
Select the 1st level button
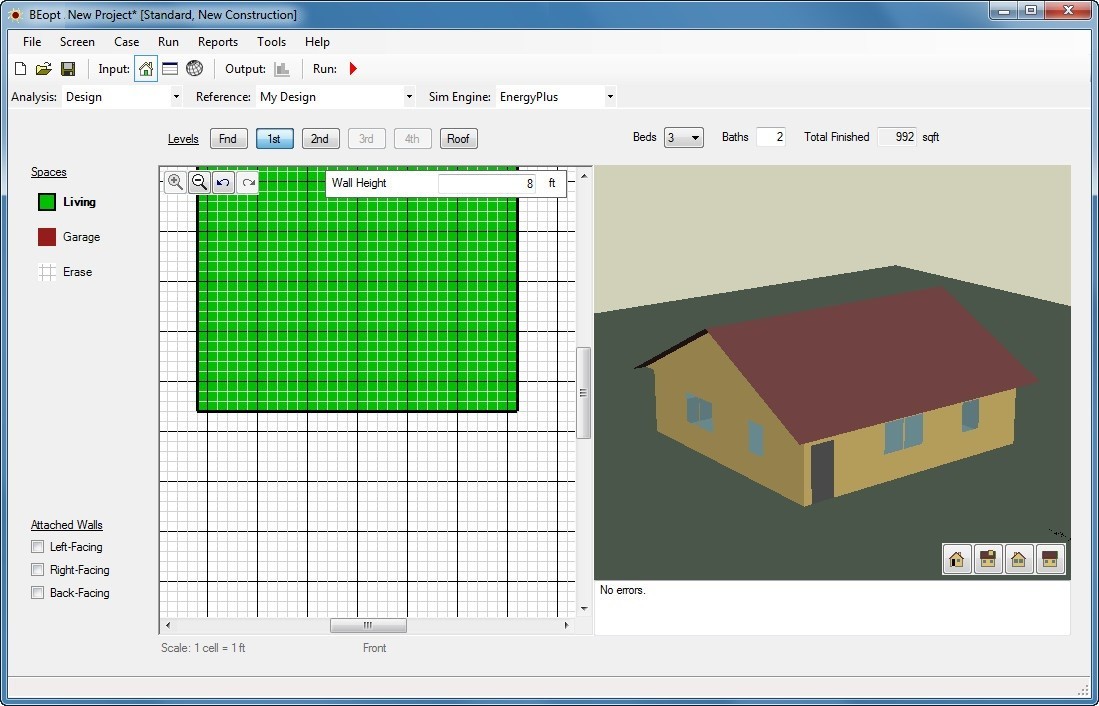point(274,139)
